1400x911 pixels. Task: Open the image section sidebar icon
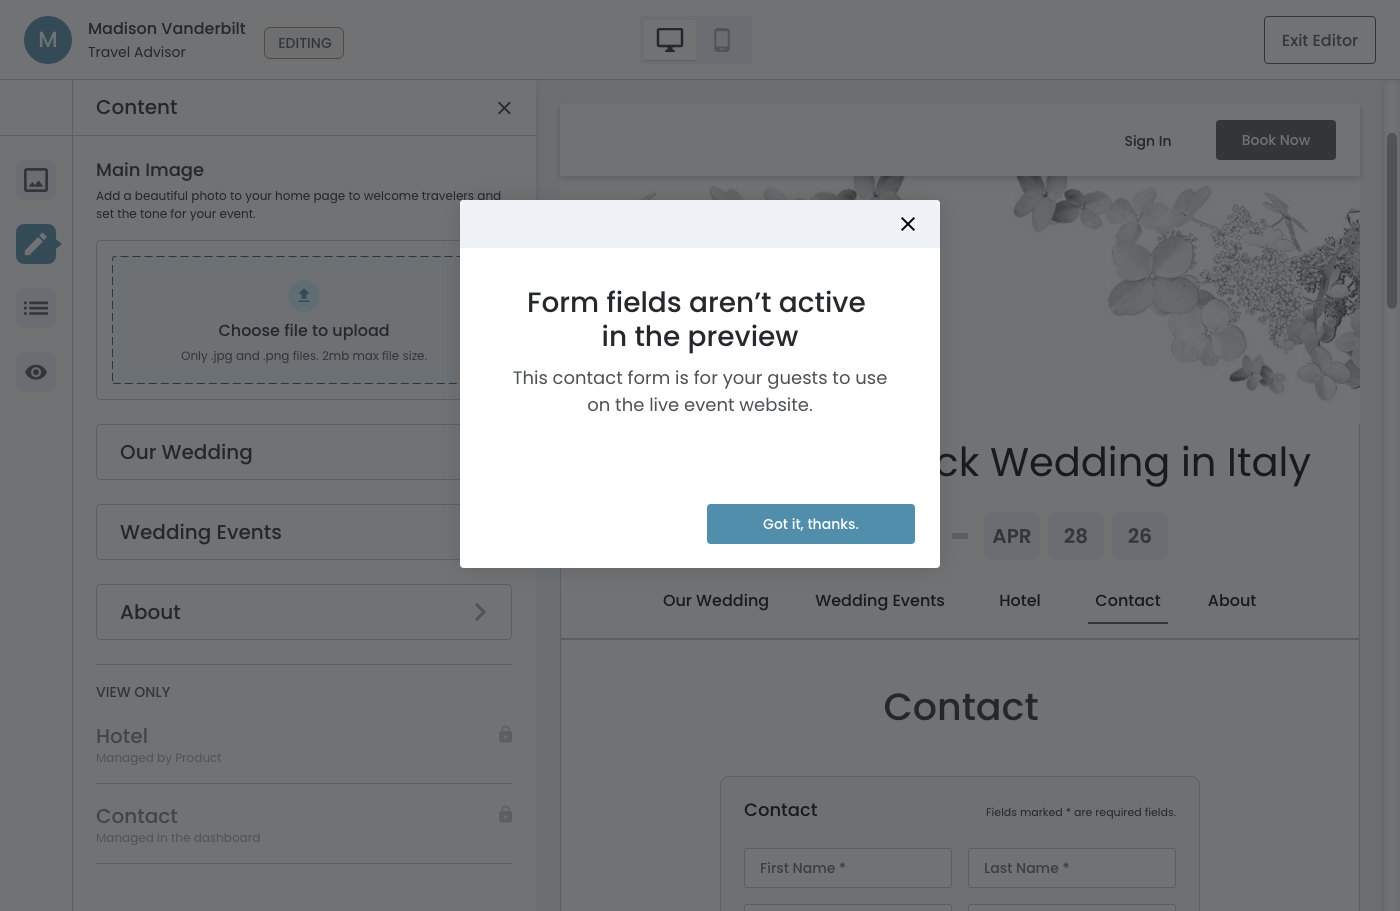[x=36, y=180]
